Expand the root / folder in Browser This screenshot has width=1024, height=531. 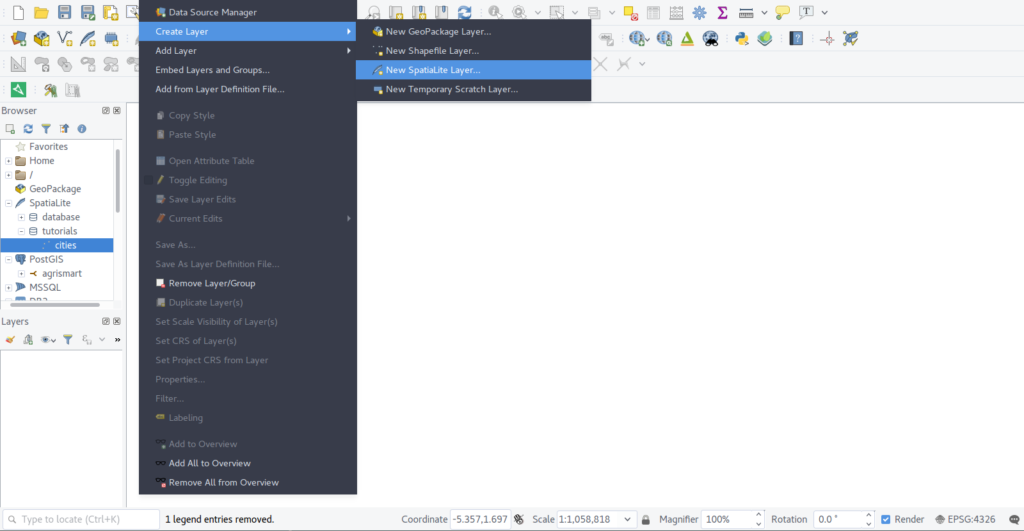[8, 175]
